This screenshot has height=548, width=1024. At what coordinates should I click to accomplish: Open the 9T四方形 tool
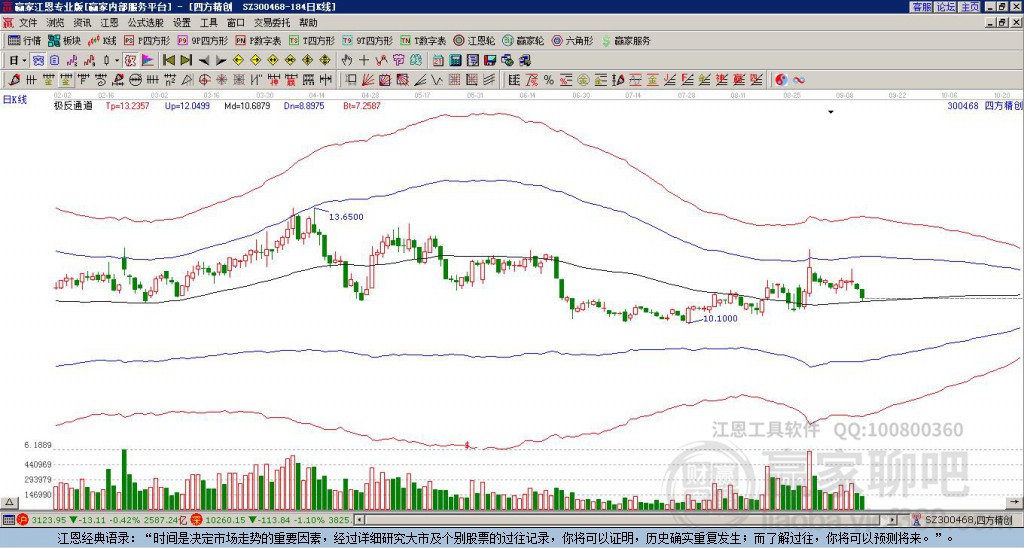coord(368,40)
